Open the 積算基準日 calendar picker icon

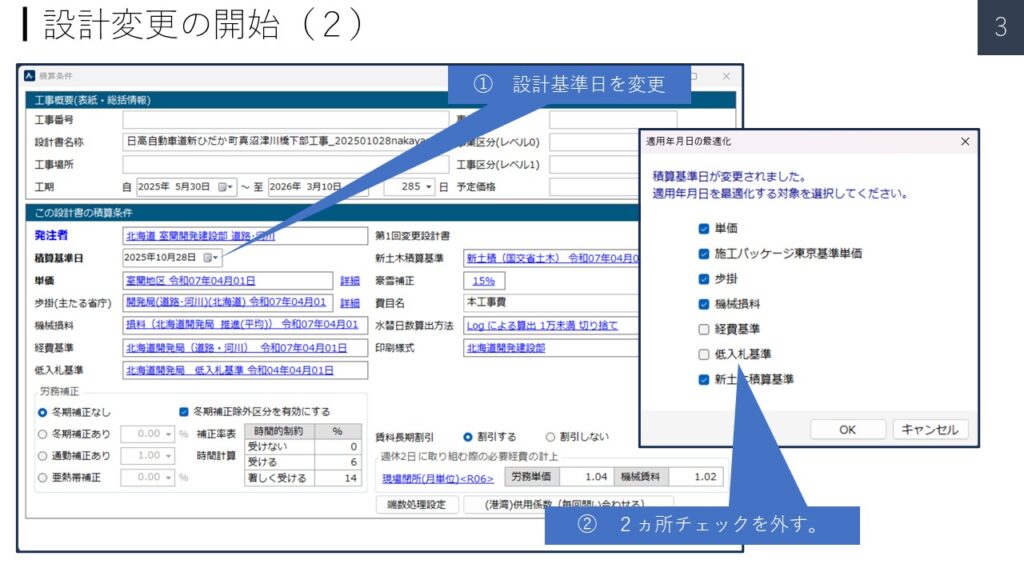tap(209, 258)
